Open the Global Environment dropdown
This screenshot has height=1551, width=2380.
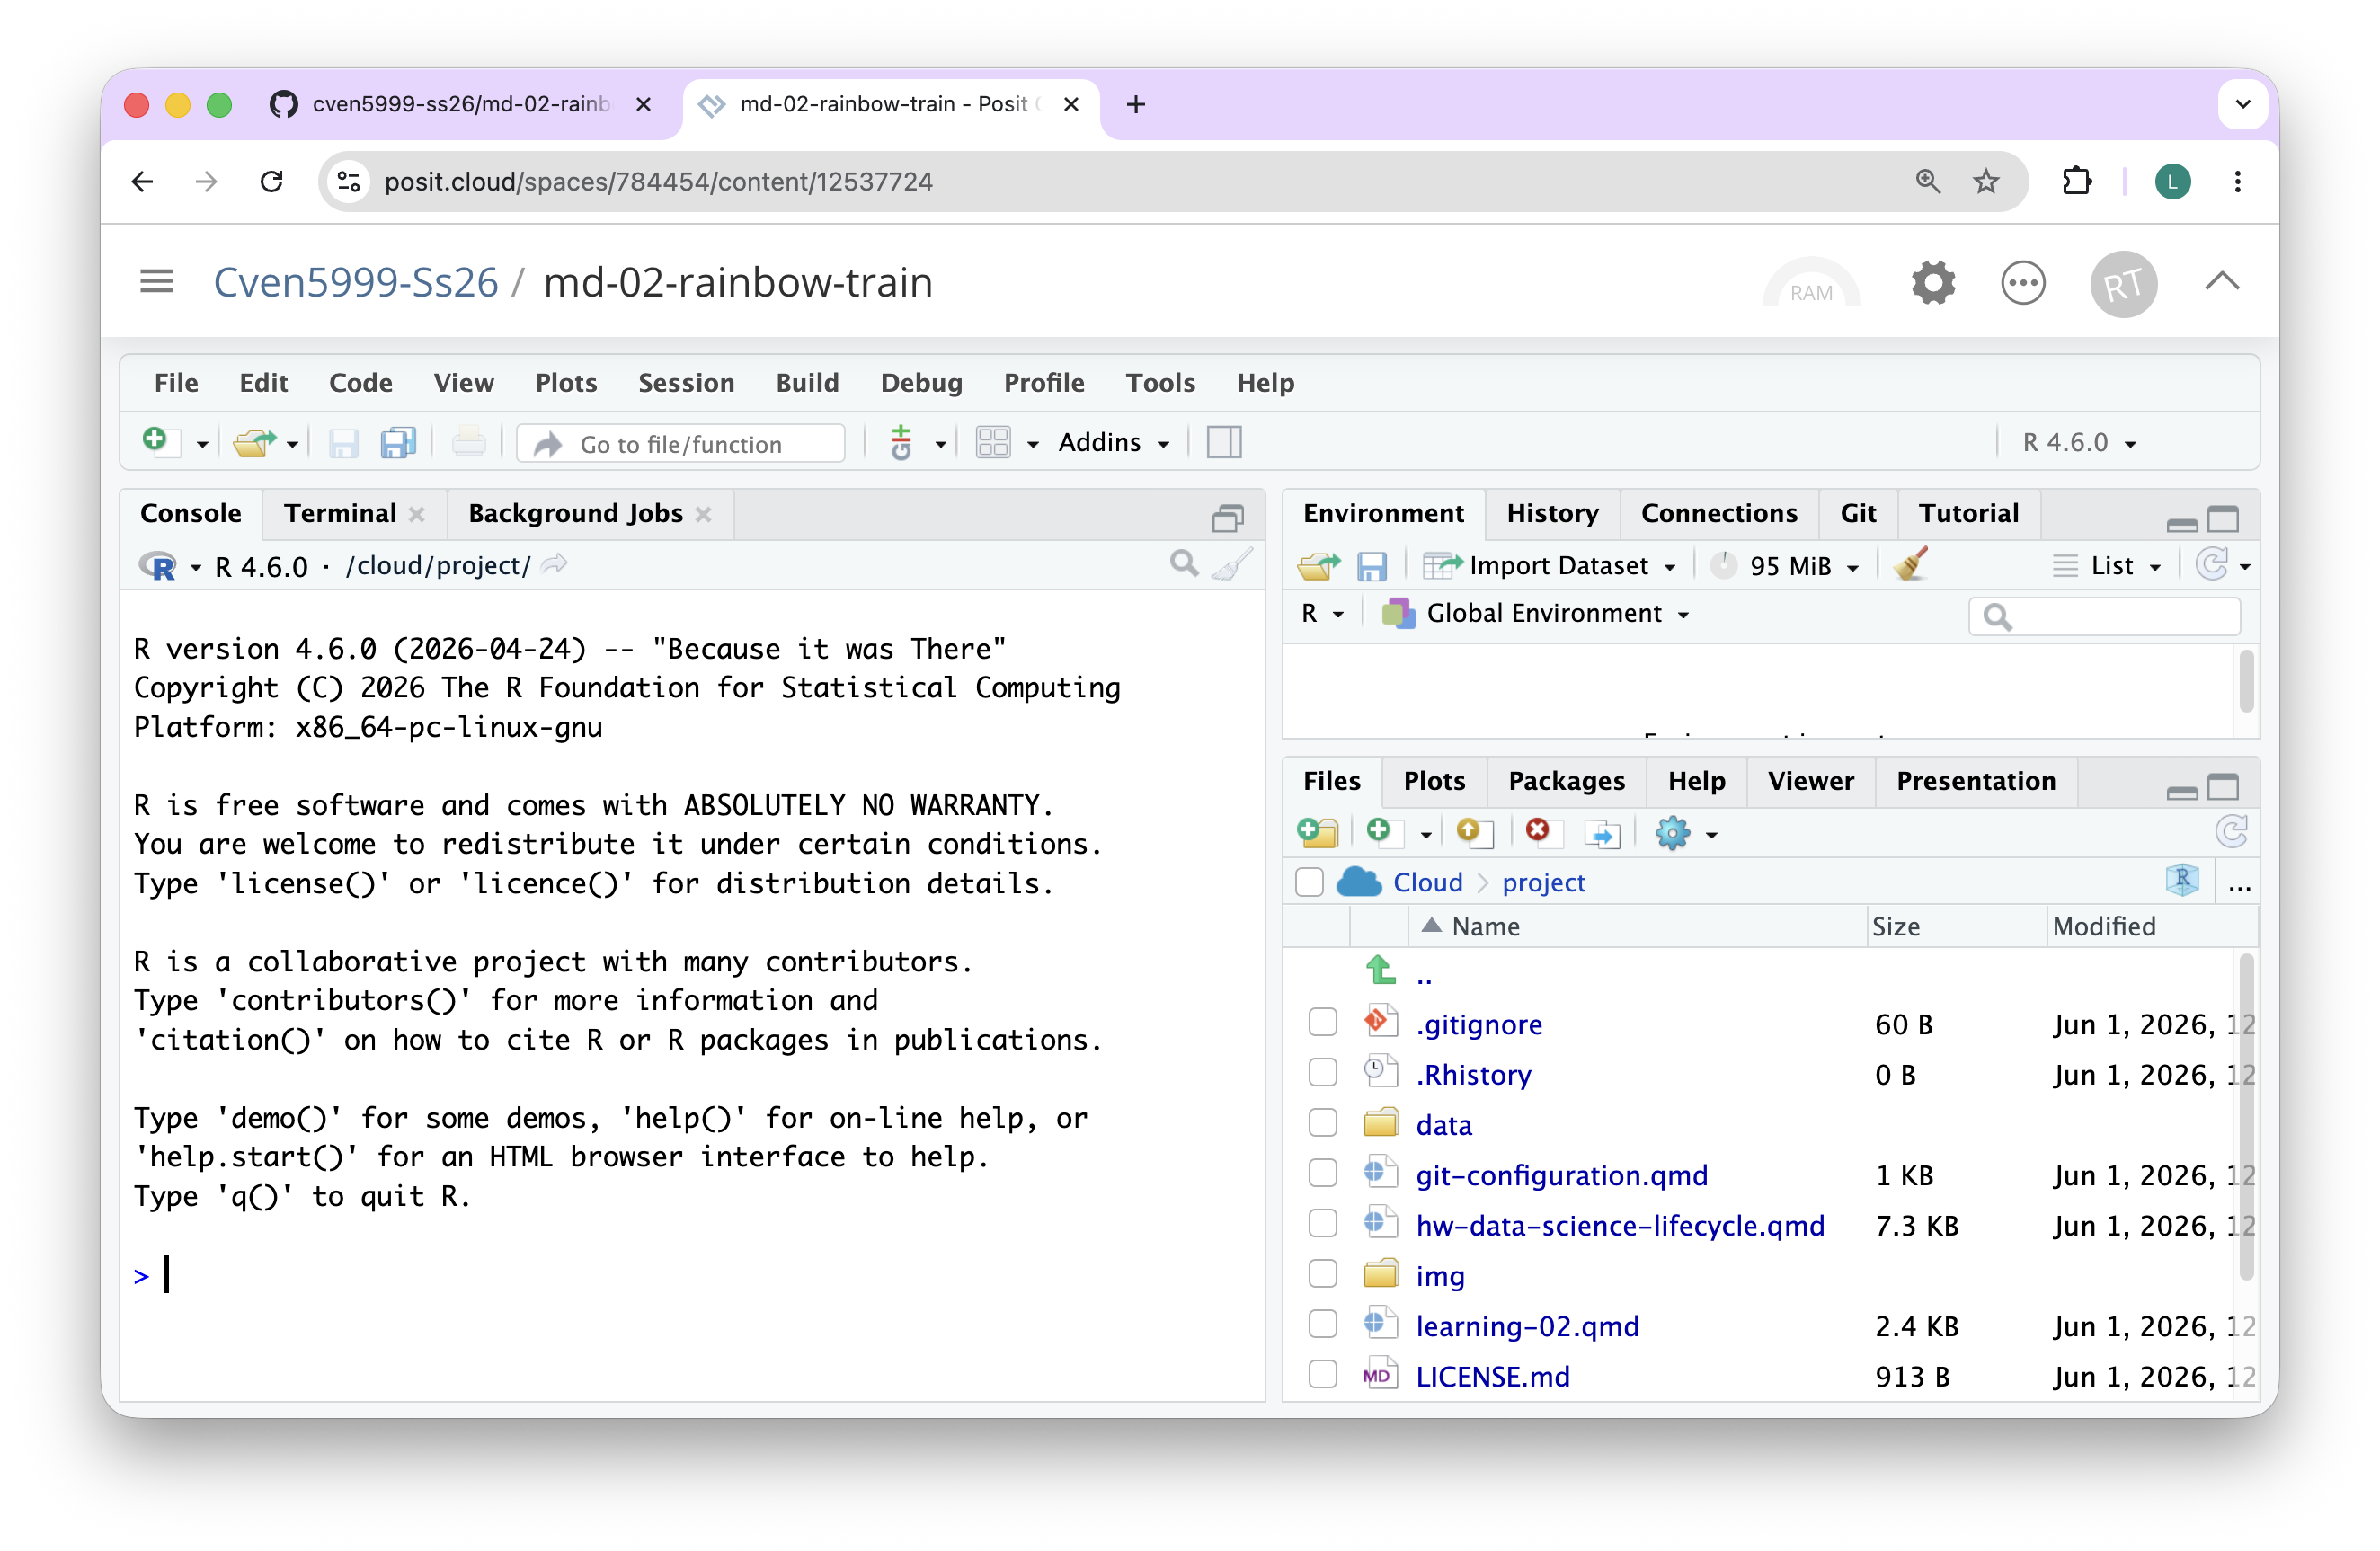tap(1536, 613)
